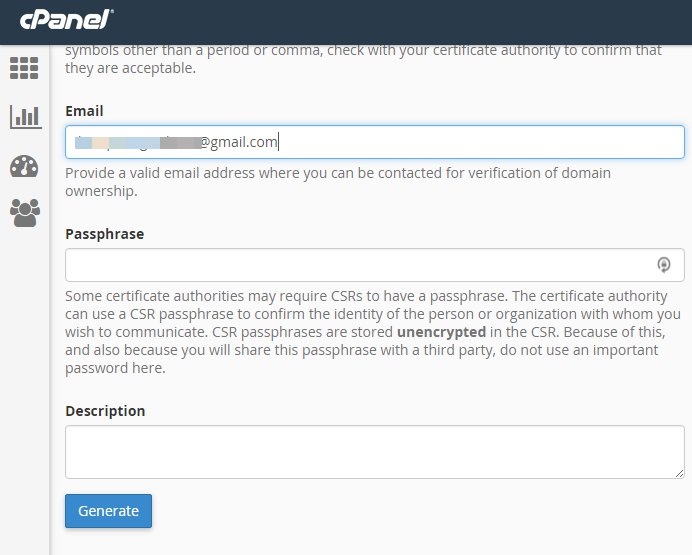The width and height of the screenshot is (692, 555).
Task: Click the "@gmail.com" text in Email field
Action: point(238,142)
